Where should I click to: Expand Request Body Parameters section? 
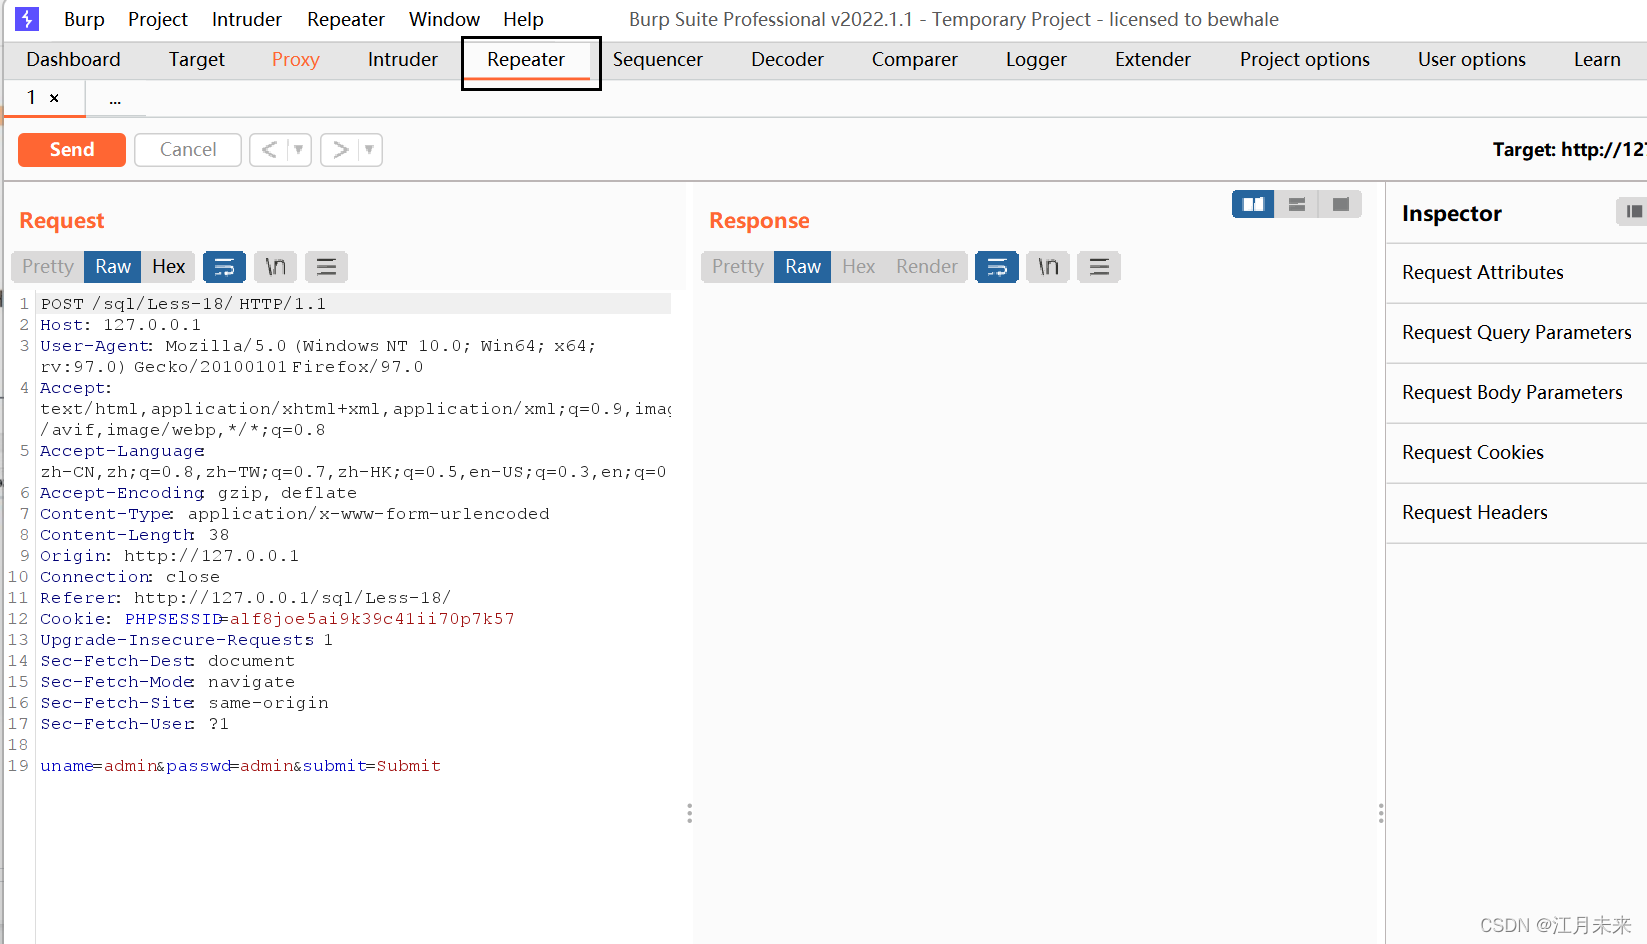click(x=1516, y=393)
